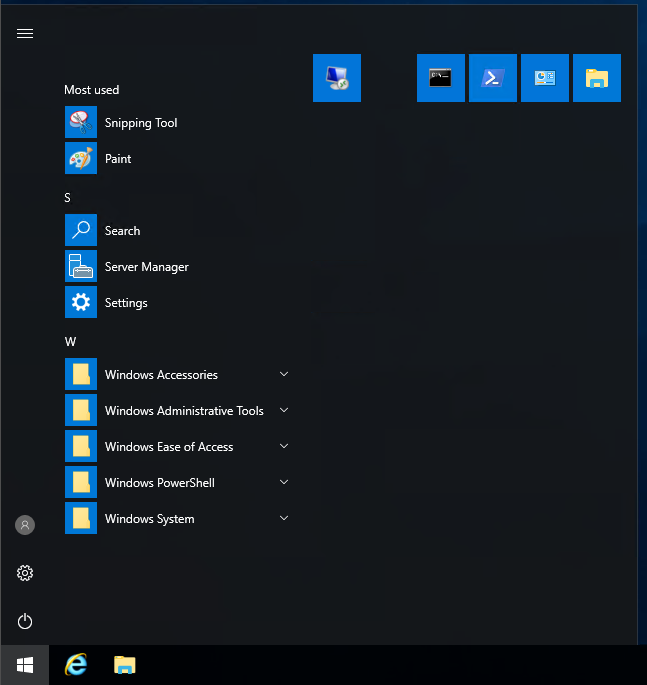Click the Settings gear app icon
647x685 pixels.
tap(81, 302)
